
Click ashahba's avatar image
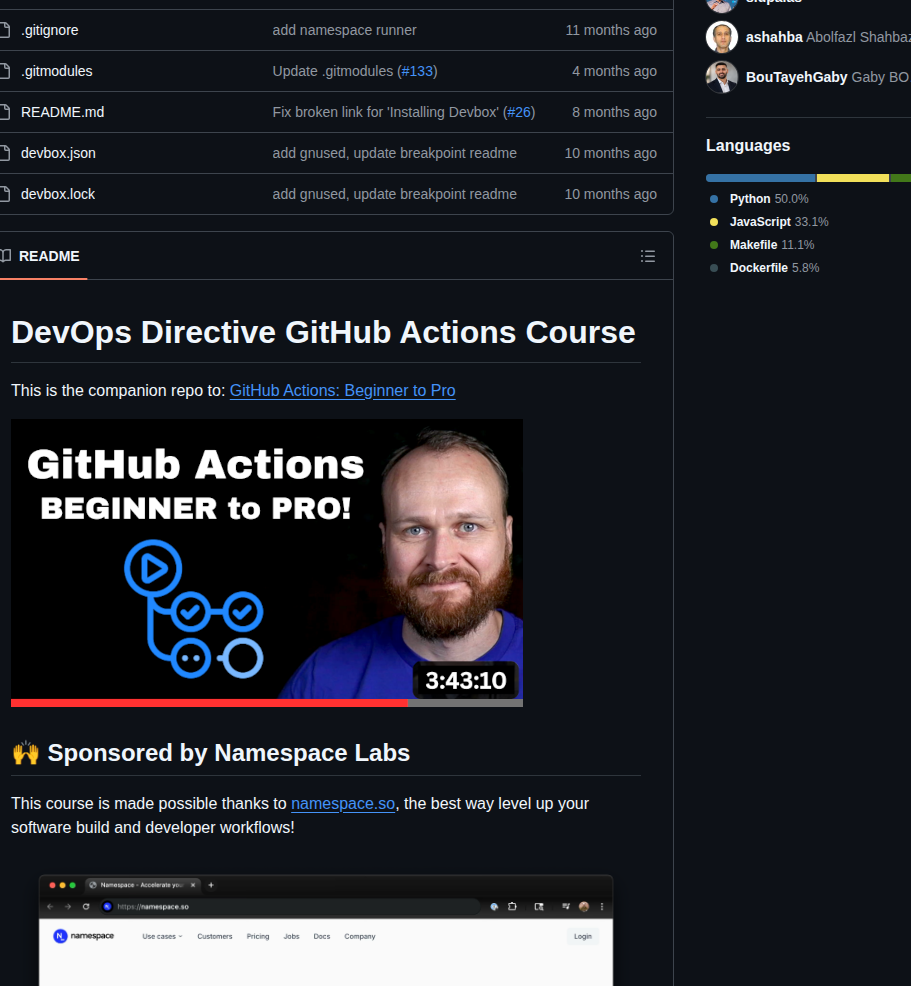(x=722, y=37)
